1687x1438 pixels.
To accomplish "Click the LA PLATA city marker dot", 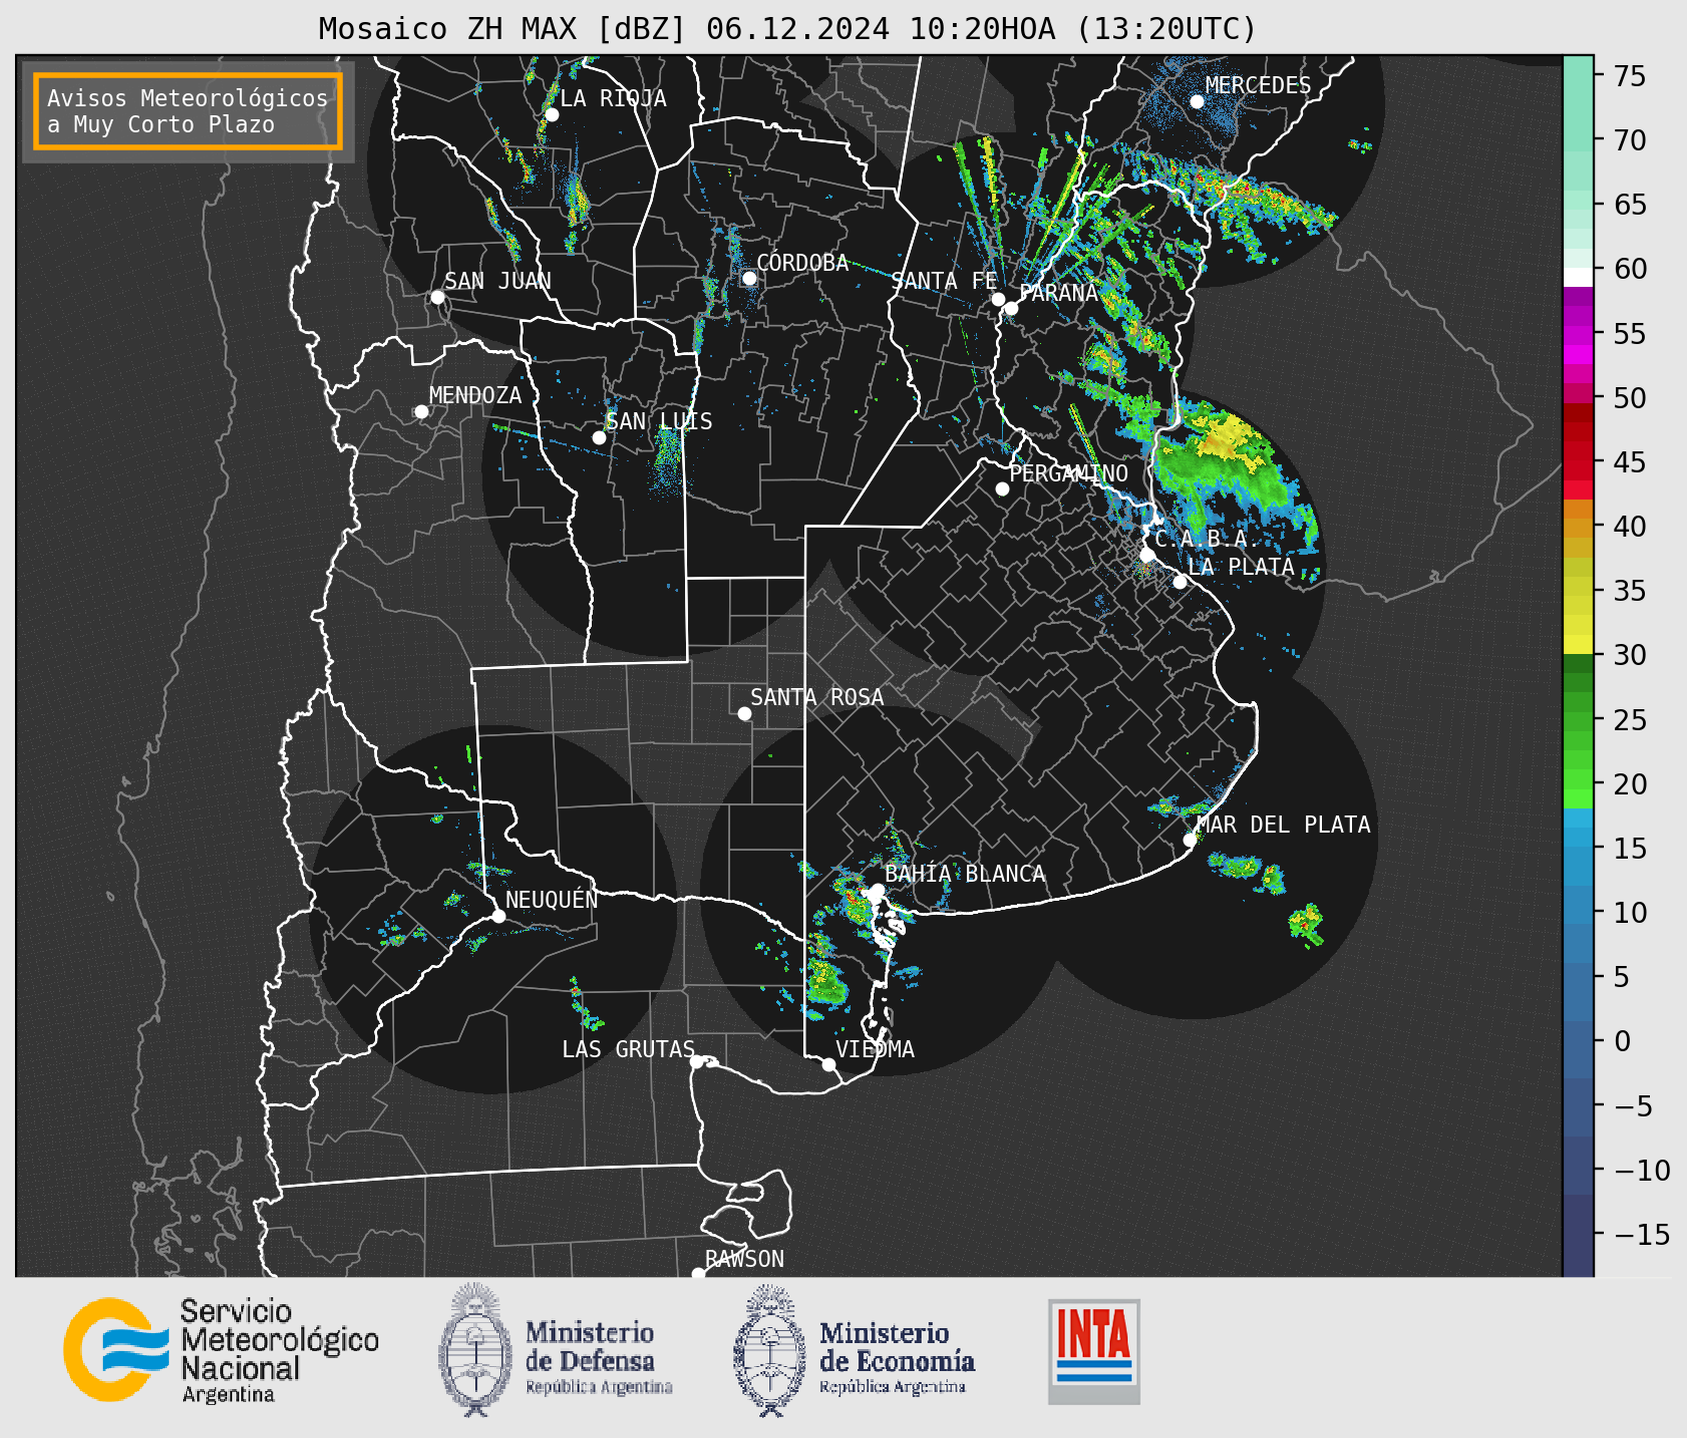I will [x=1180, y=582].
